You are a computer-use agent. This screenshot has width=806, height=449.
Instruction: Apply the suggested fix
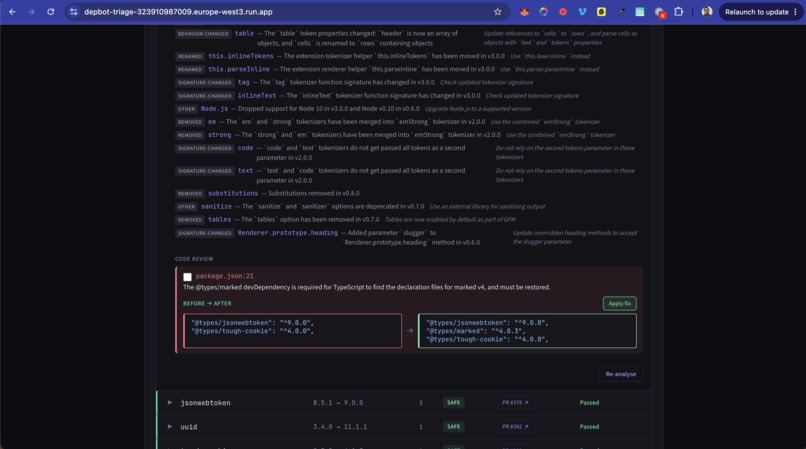pyautogui.click(x=619, y=303)
